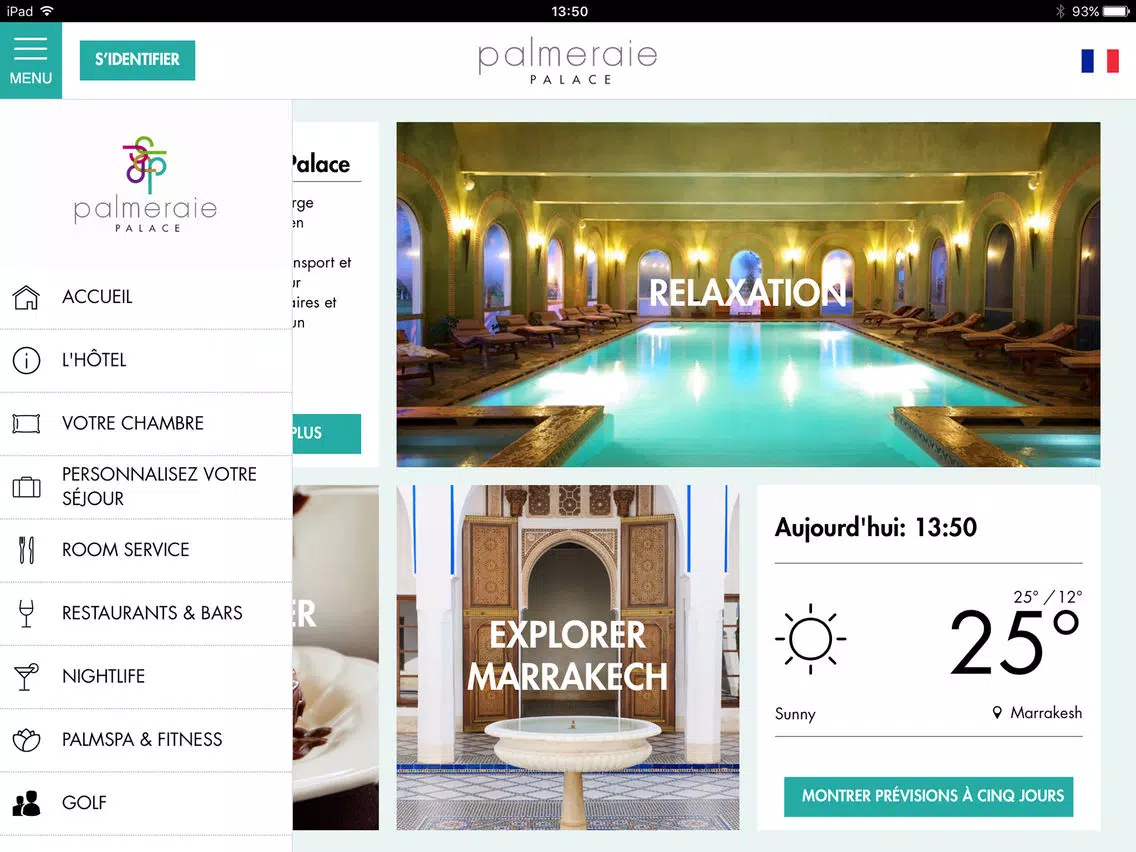Open the Restaurants & Bars glass icon

coord(26,613)
